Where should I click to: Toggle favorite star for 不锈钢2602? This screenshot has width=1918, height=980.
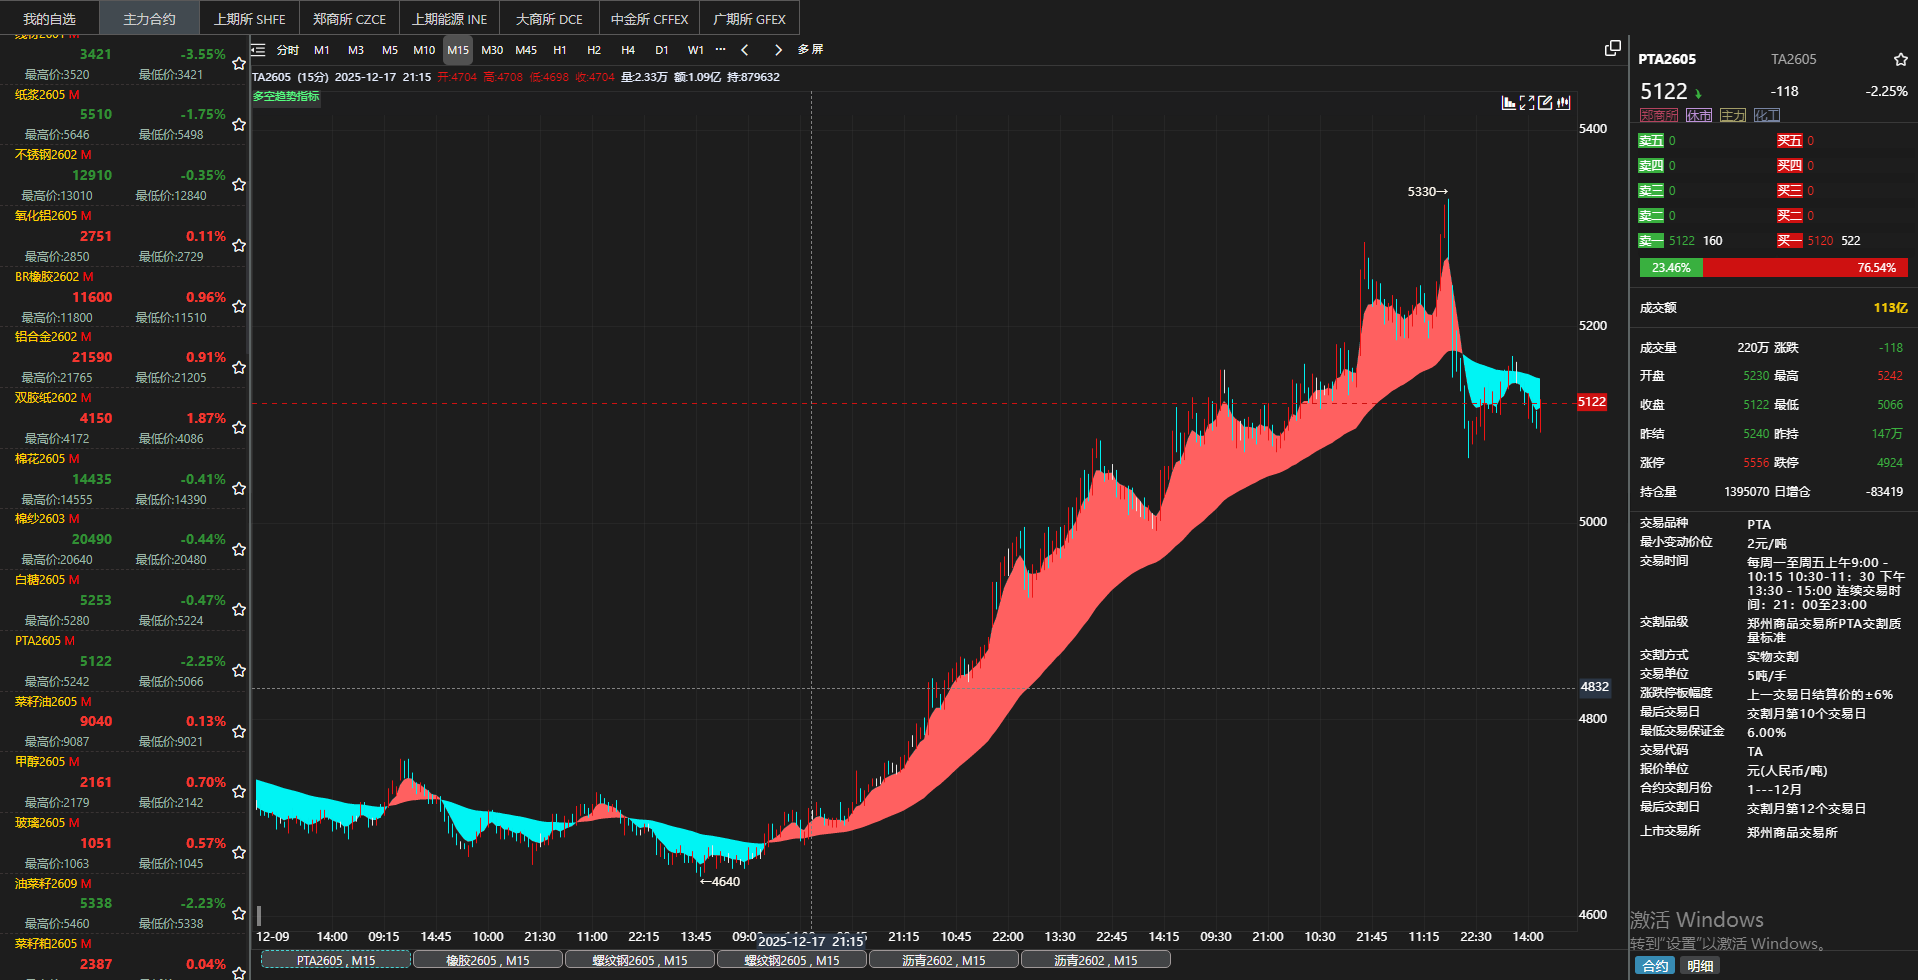pyautogui.click(x=239, y=184)
